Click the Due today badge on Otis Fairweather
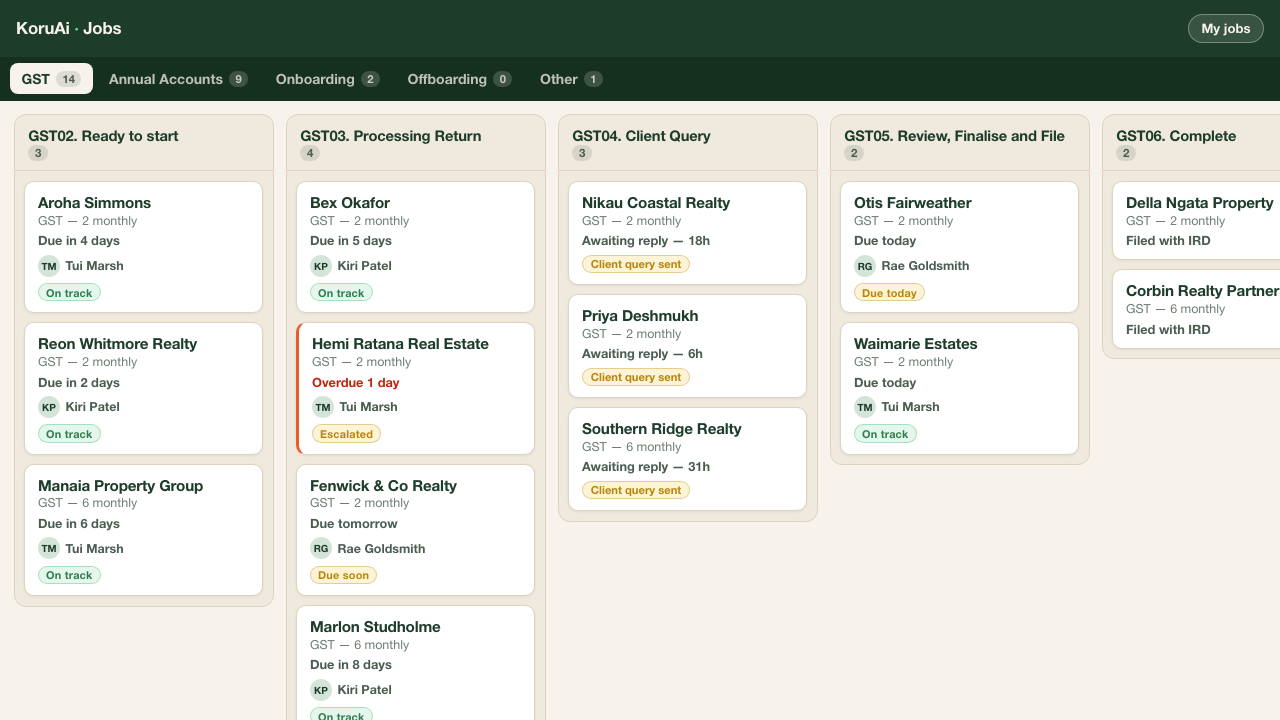Image resolution: width=1280 pixels, height=720 pixels. (889, 293)
